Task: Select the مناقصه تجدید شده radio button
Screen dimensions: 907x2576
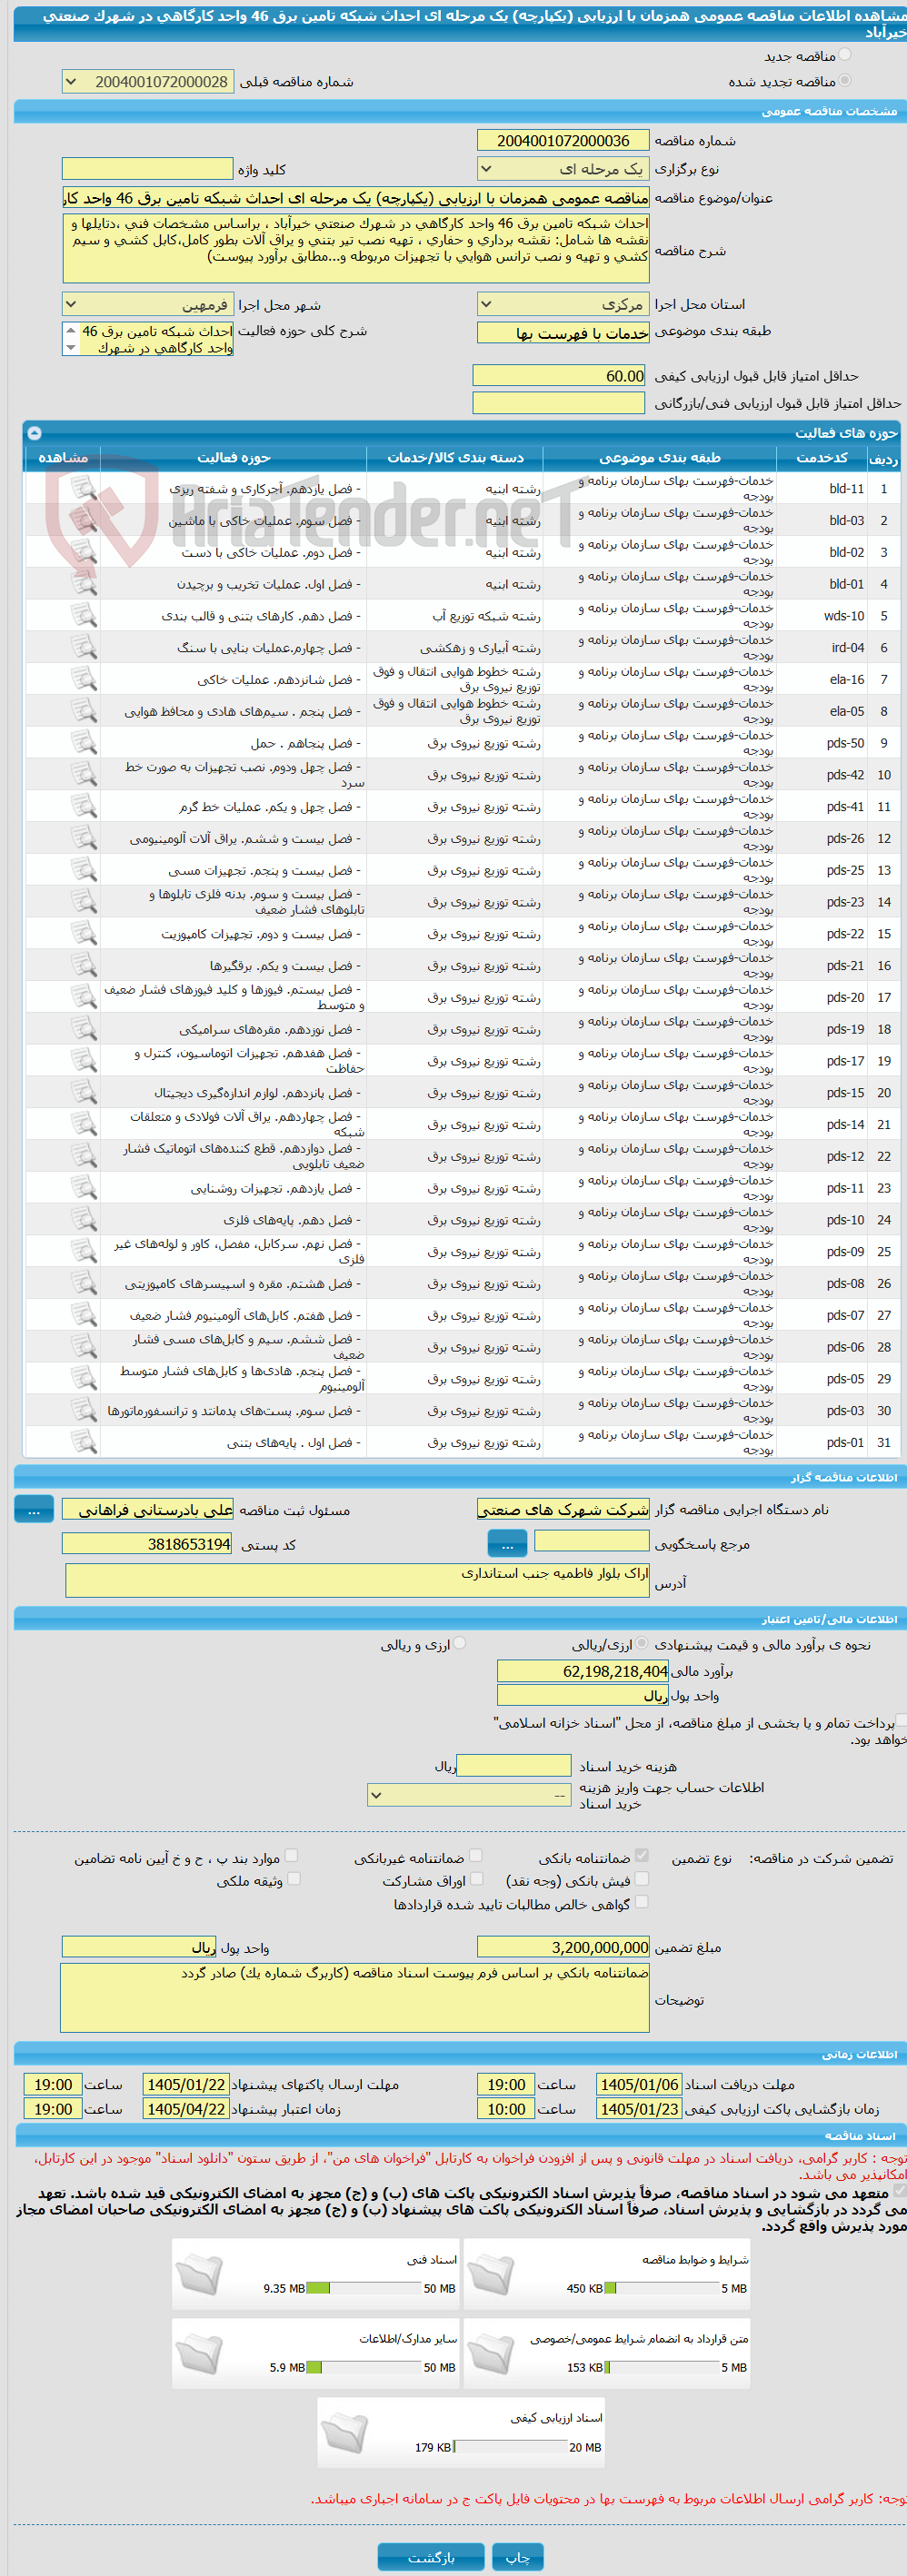Action: [845, 80]
